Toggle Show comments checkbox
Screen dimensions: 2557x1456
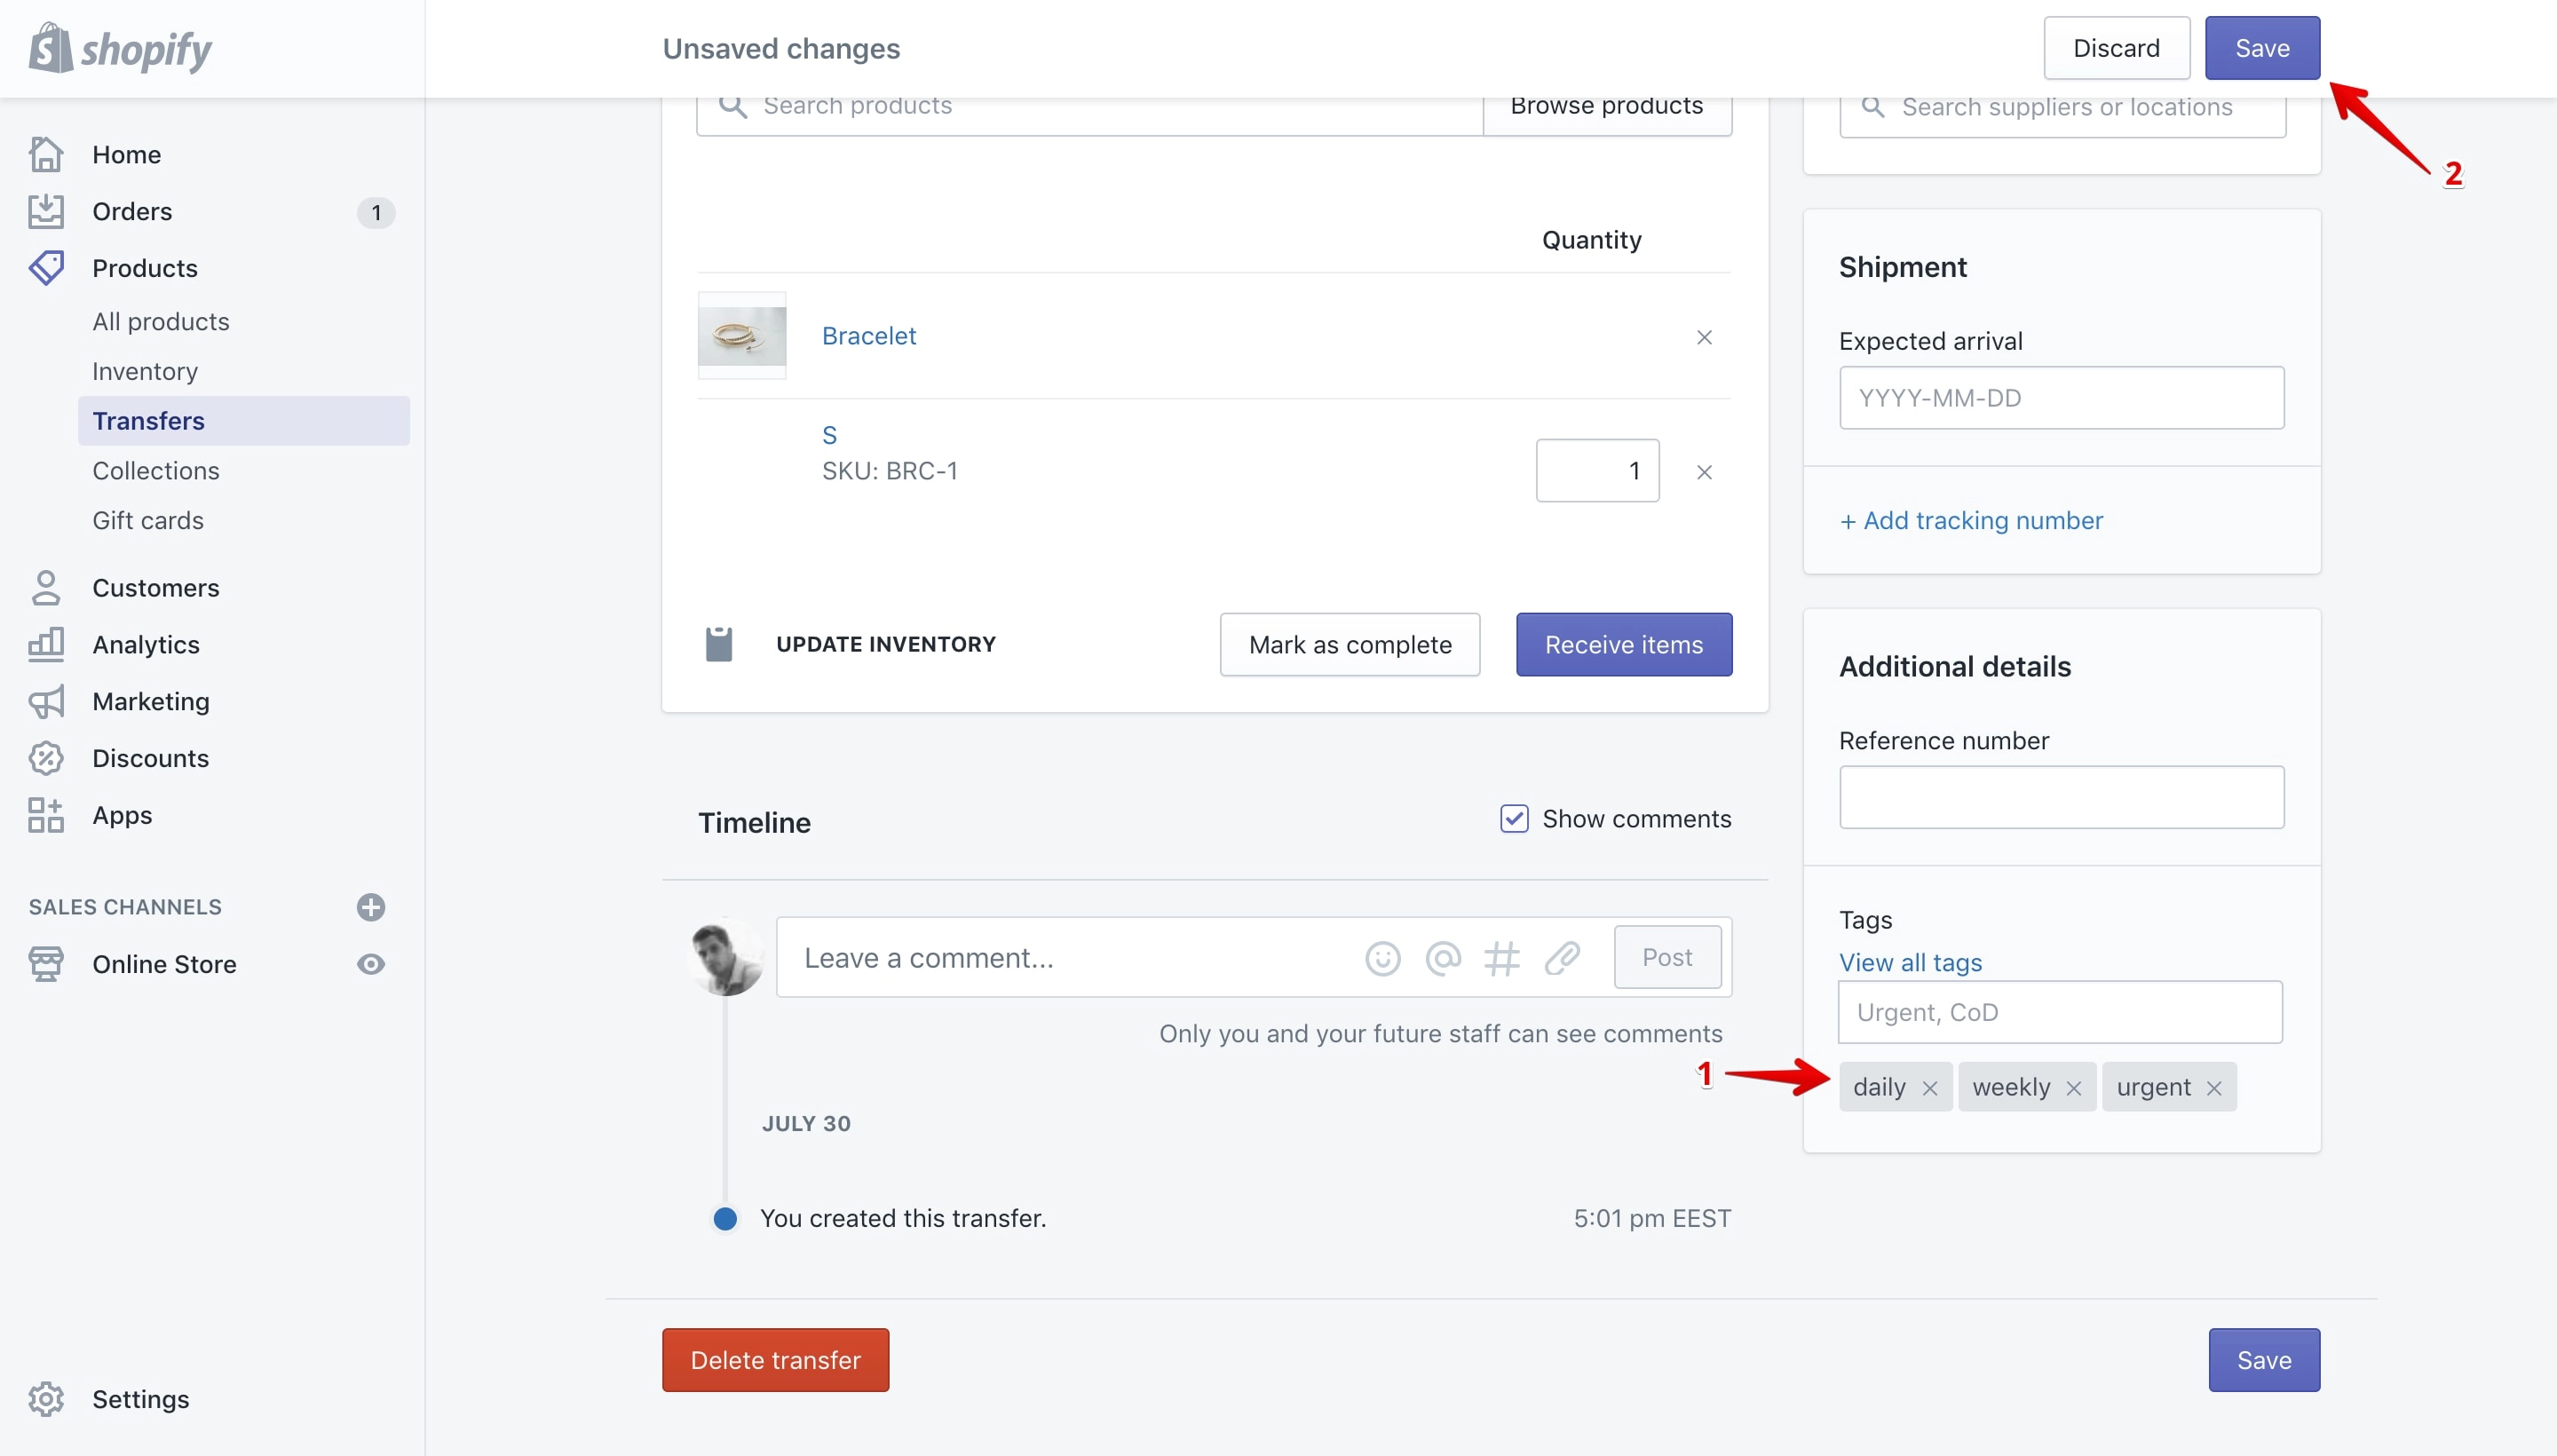(1514, 818)
